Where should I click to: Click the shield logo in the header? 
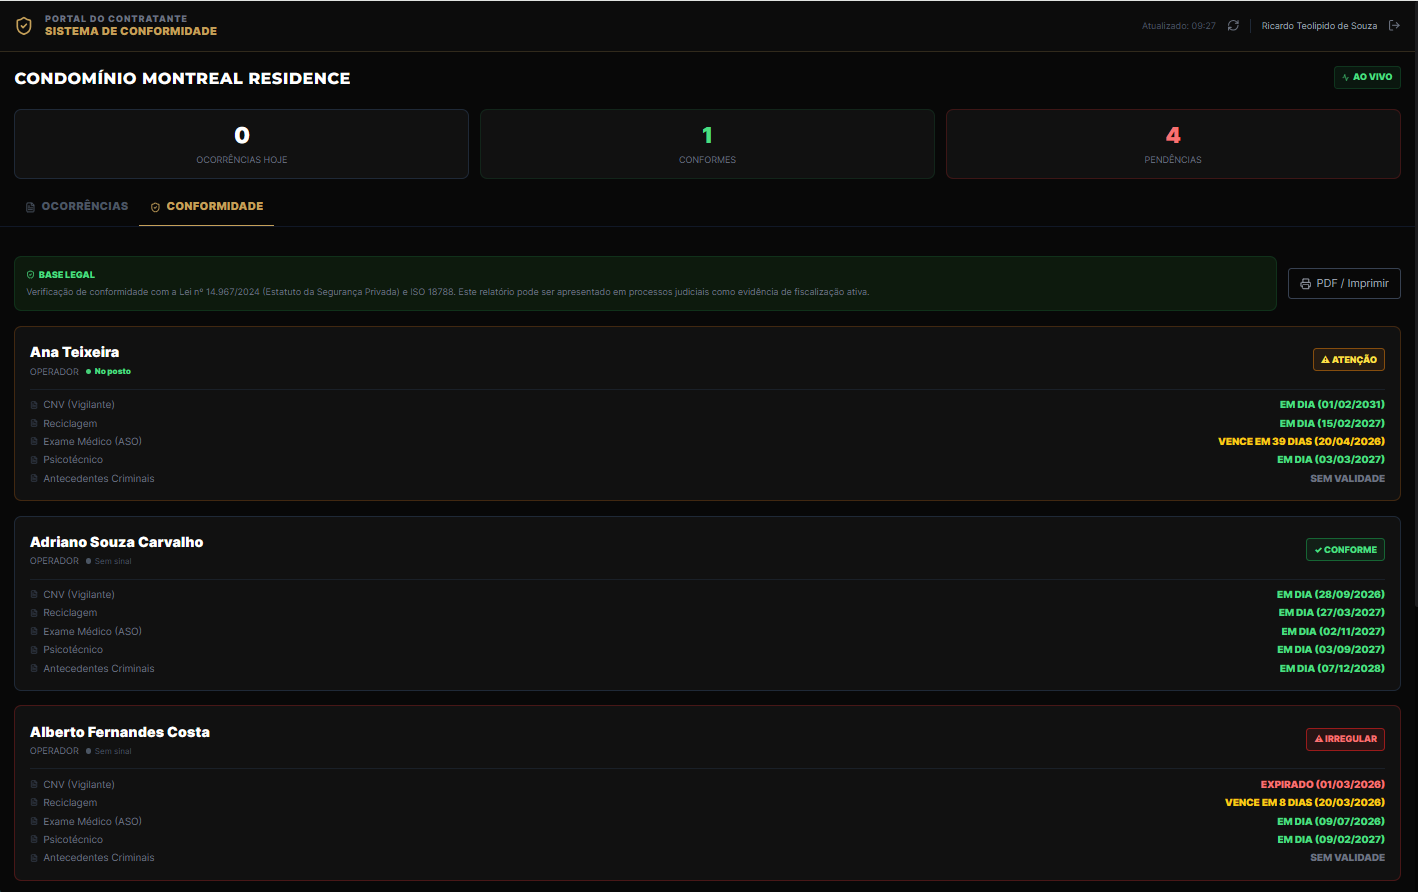tap(24, 26)
